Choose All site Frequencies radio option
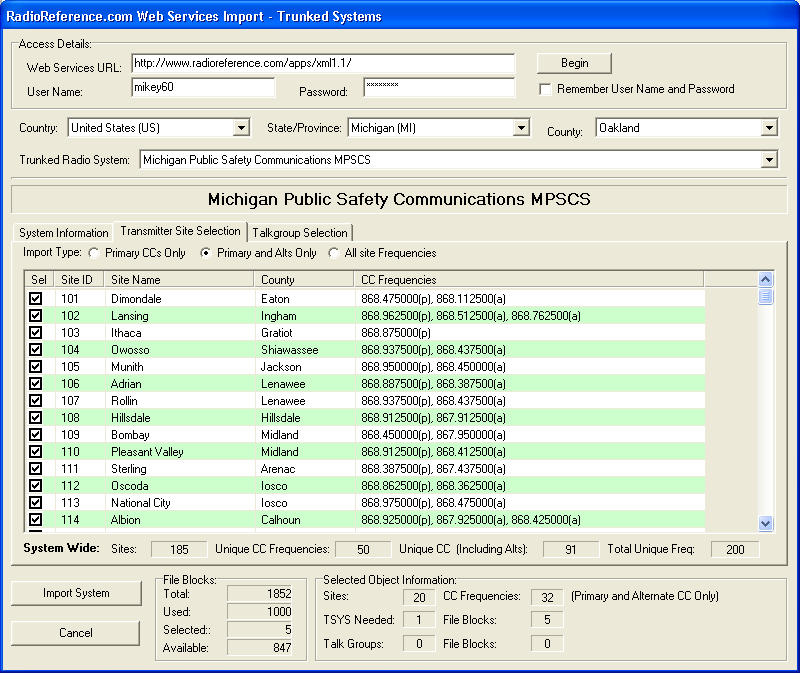This screenshot has width=800, height=673. click(334, 253)
